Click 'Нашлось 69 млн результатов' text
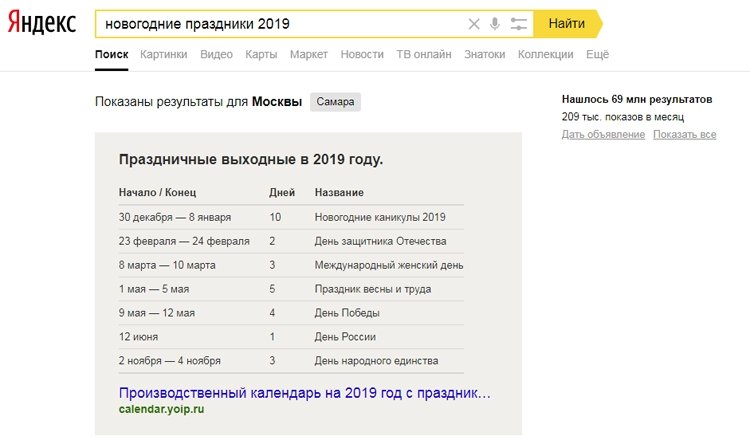The width and height of the screenshot is (750, 444). coord(637,100)
